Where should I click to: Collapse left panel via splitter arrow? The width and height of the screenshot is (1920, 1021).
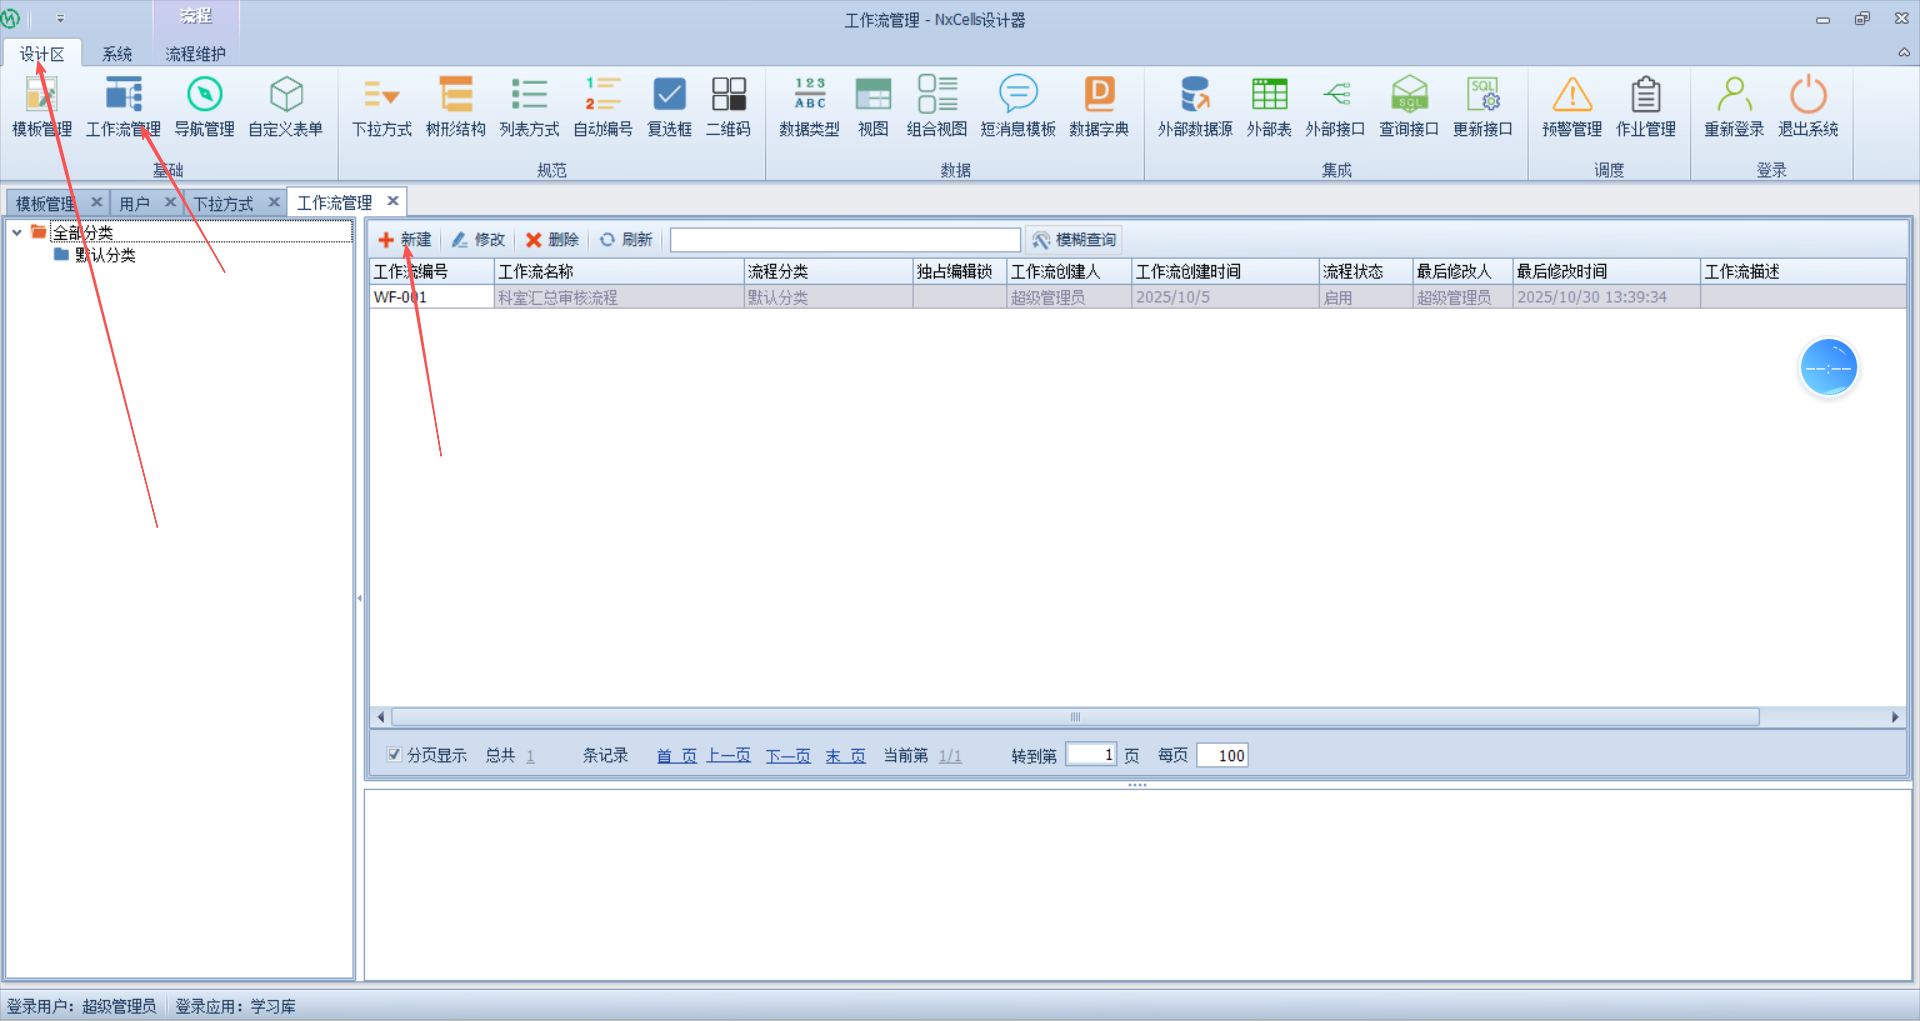point(359,598)
